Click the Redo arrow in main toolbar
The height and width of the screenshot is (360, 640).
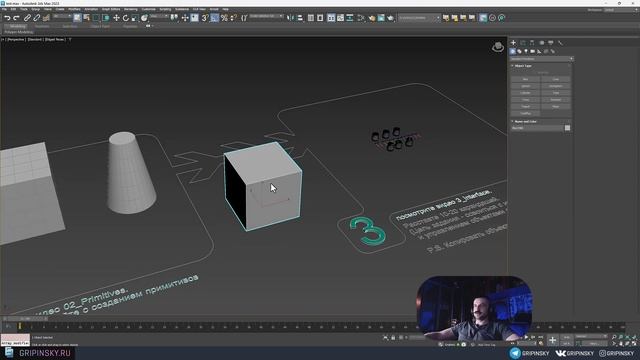16,18
